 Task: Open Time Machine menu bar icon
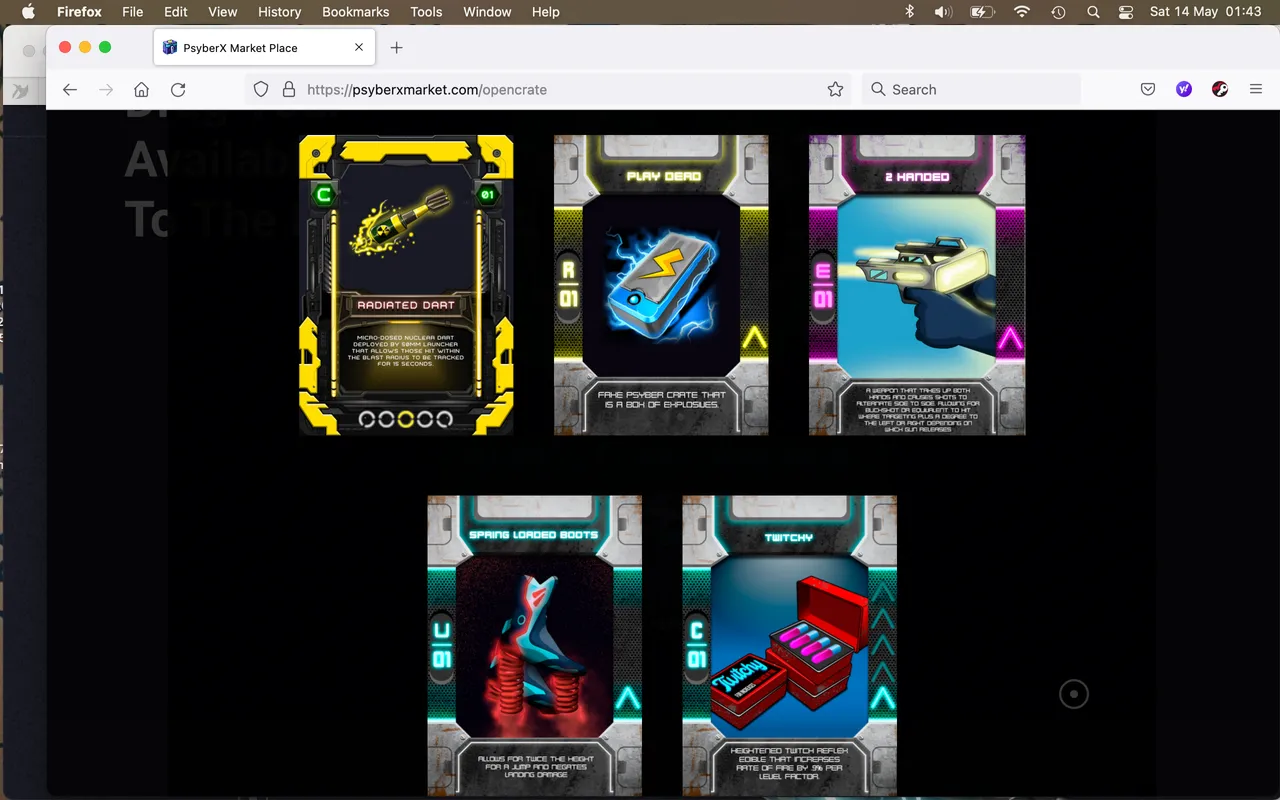point(1058,12)
